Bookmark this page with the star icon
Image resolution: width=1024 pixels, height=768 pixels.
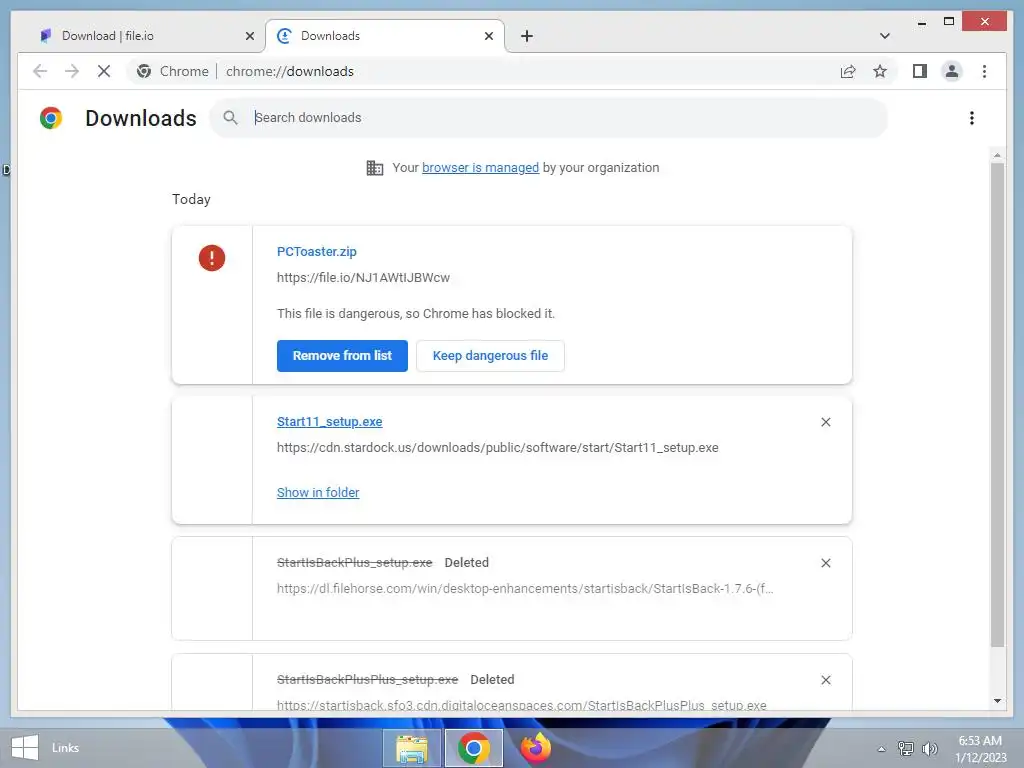point(880,71)
